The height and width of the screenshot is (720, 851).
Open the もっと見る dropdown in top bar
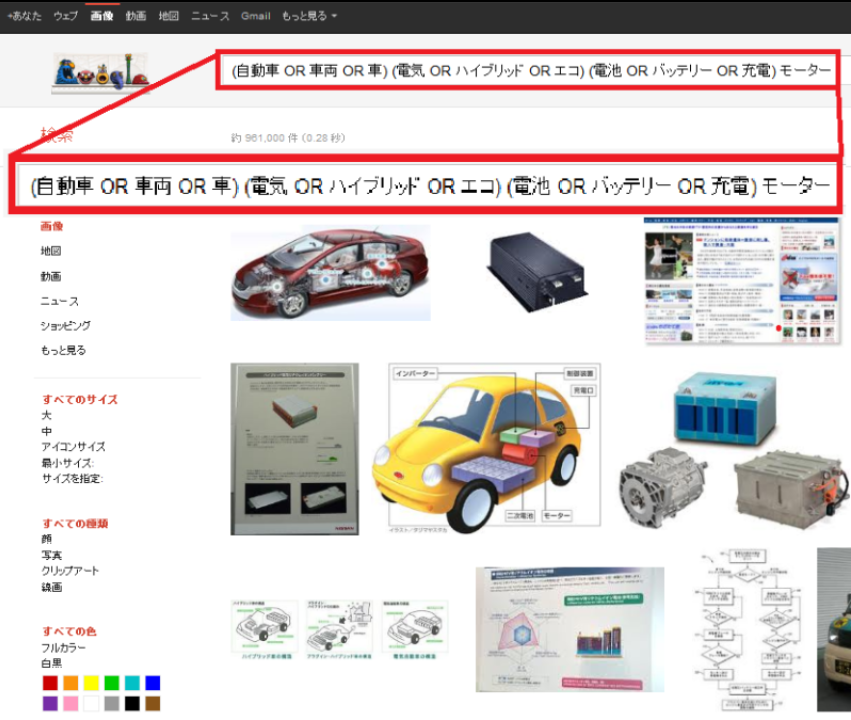(309, 16)
